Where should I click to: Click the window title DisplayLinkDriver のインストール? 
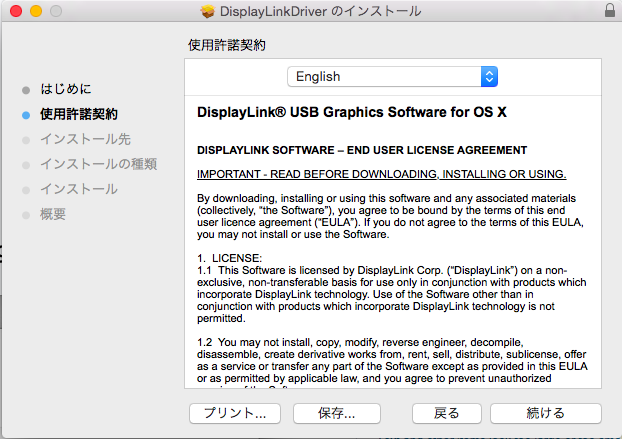[320, 12]
